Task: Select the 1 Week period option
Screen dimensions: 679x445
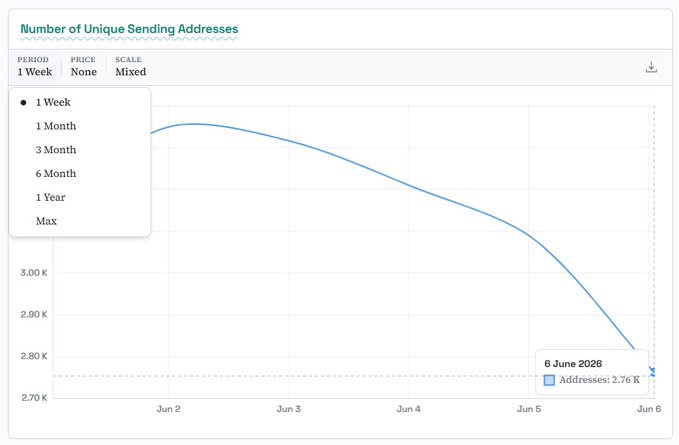Action: (80, 102)
